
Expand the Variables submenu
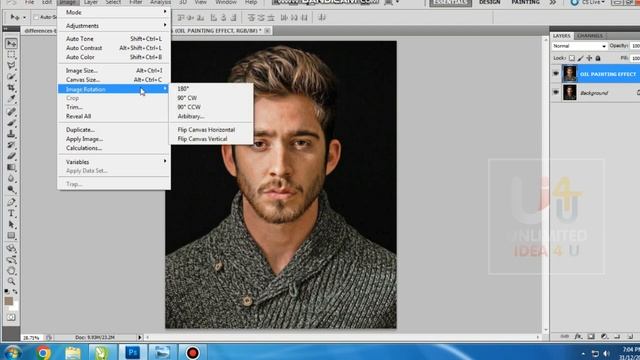click(x=113, y=162)
